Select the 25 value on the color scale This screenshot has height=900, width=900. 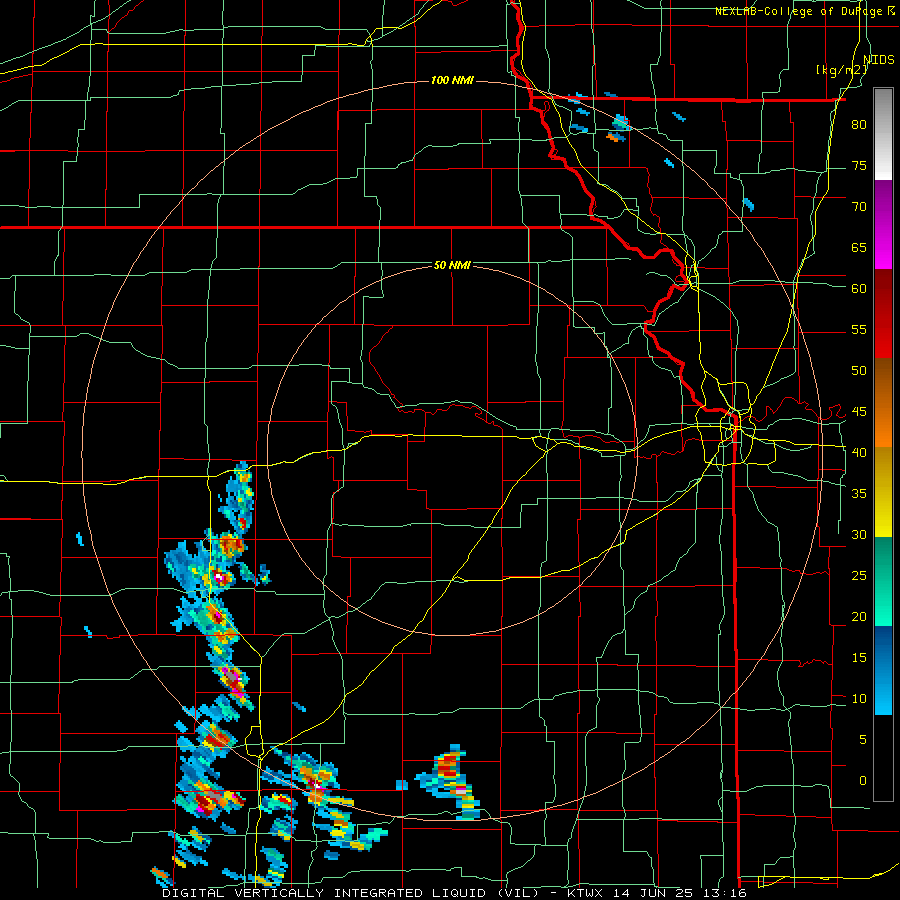(859, 576)
